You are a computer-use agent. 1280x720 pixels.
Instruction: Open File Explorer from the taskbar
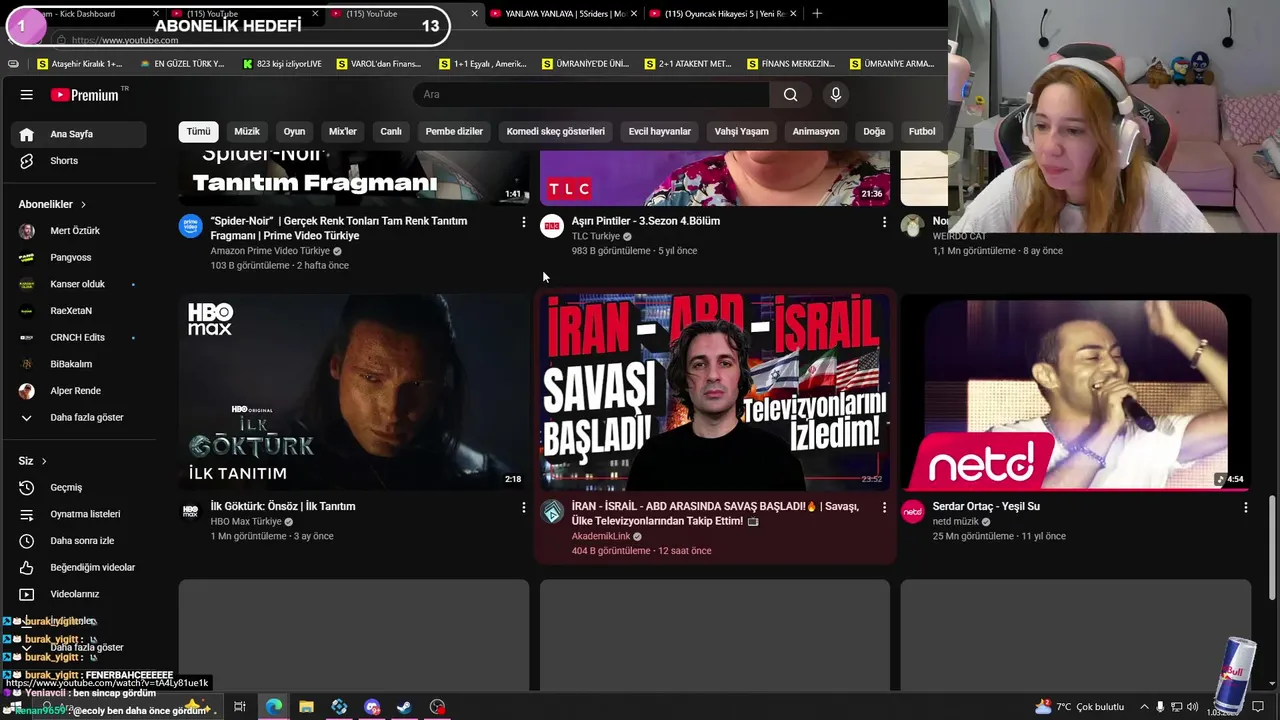tap(306, 707)
